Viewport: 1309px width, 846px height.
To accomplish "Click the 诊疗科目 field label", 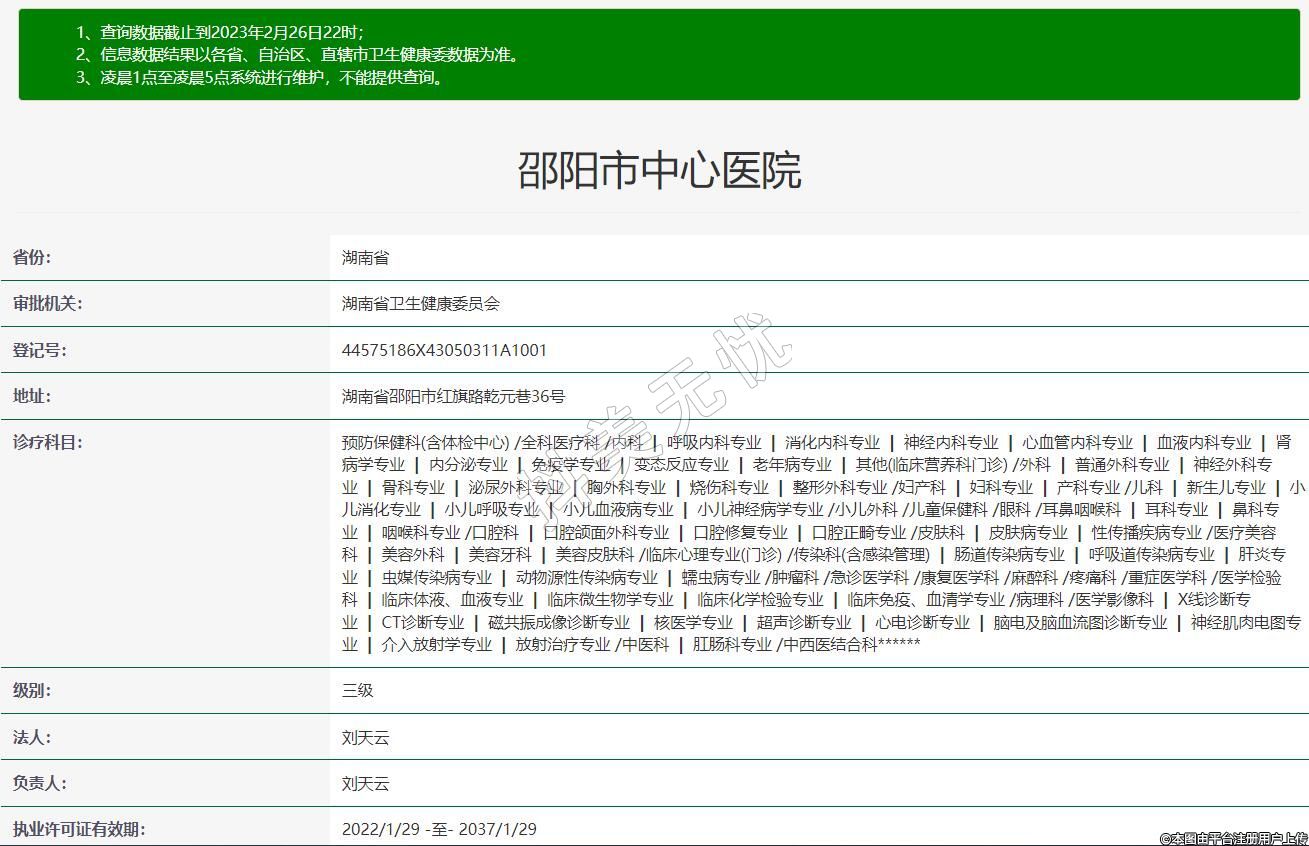I will [48, 442].
